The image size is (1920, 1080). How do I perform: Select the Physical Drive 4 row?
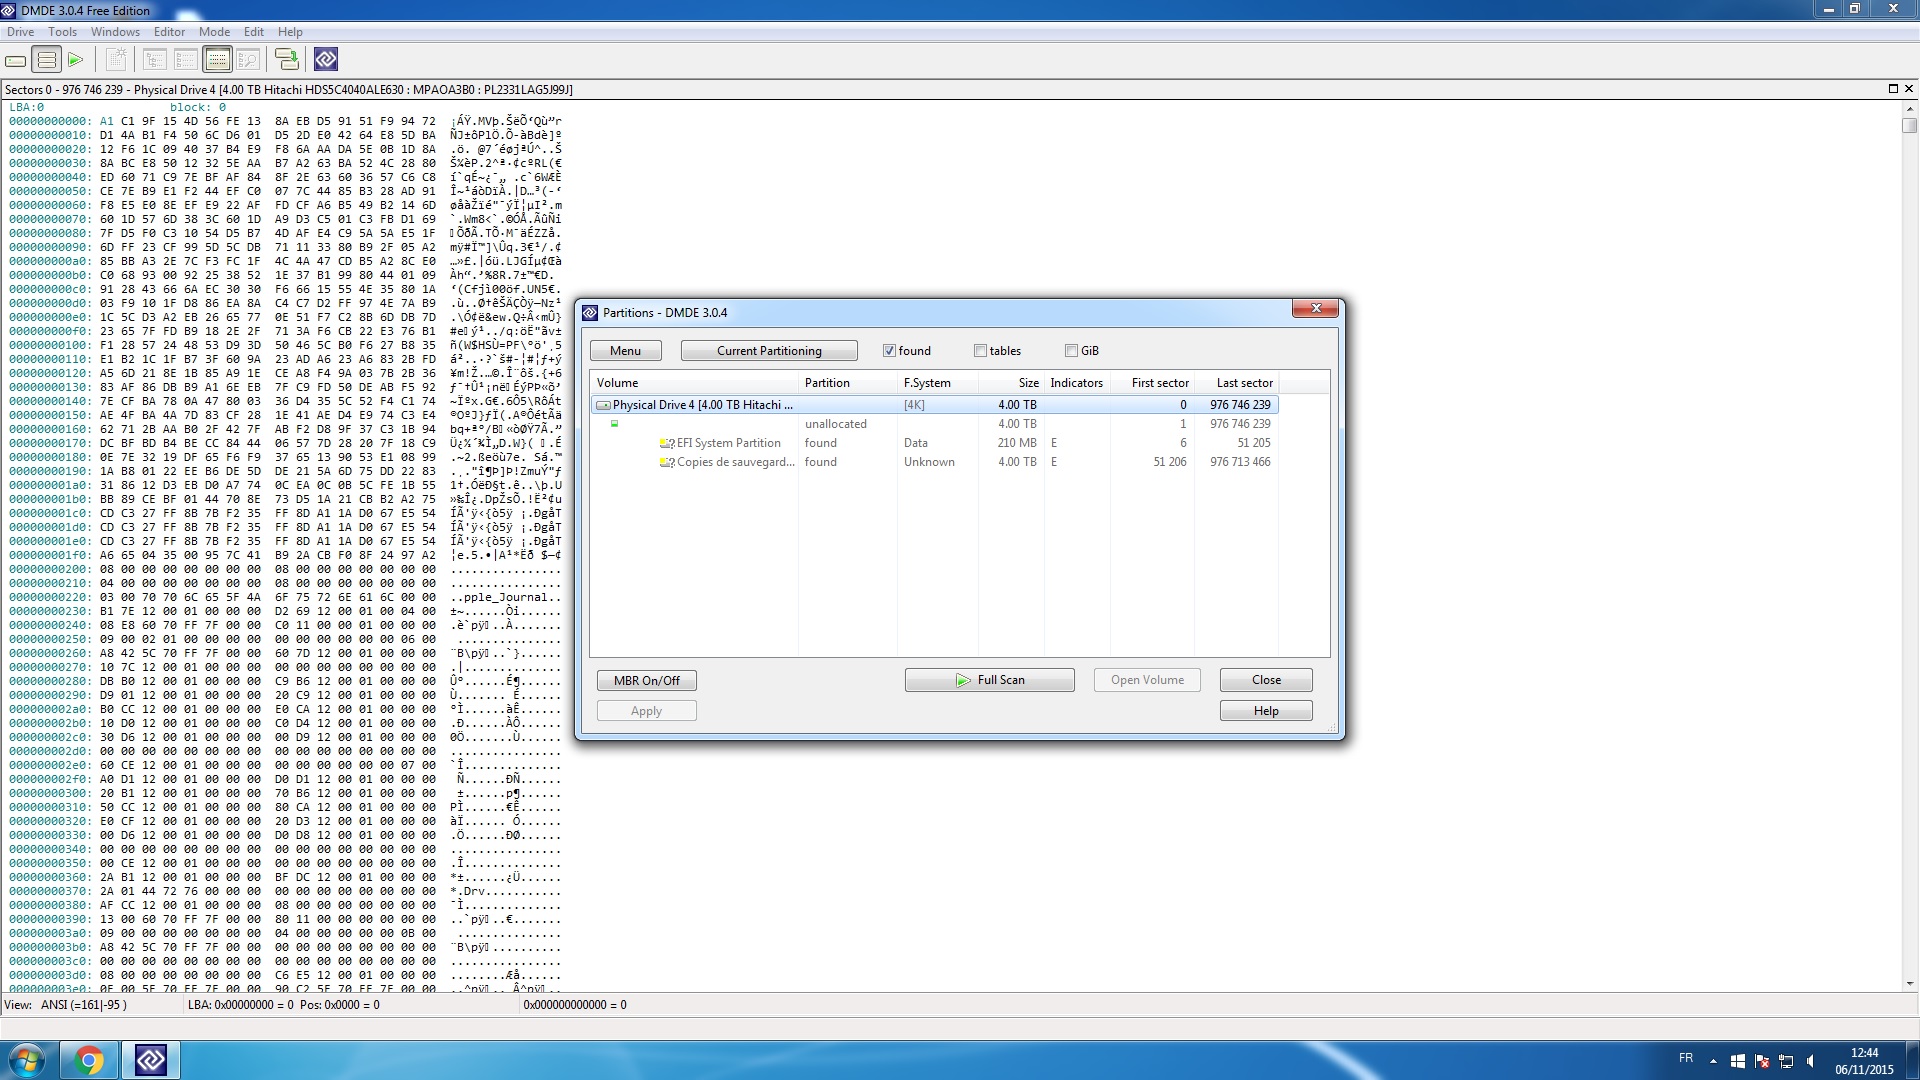coord(934,405)
